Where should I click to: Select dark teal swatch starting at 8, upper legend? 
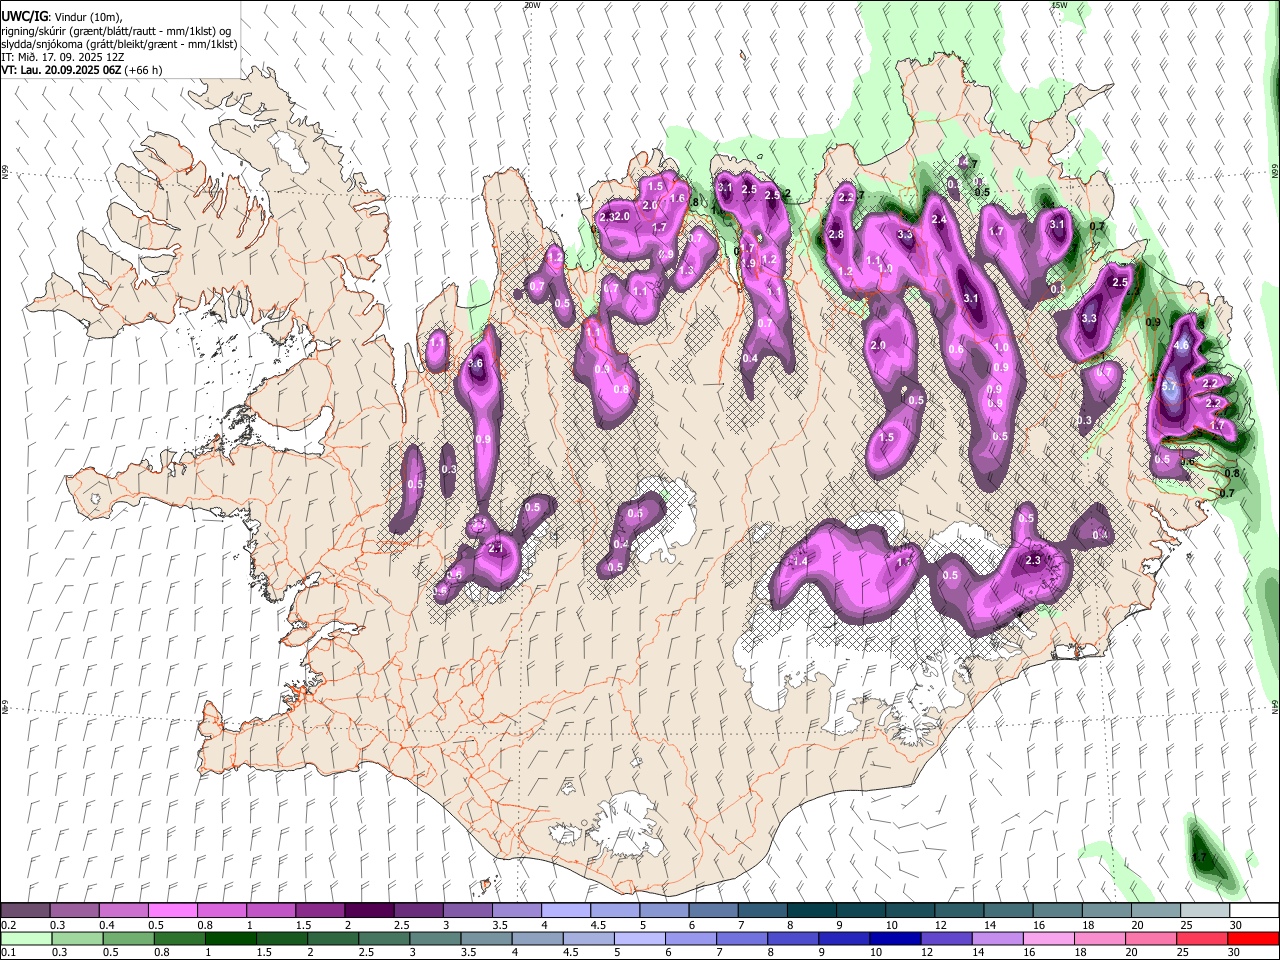click(x=811, y=911)
